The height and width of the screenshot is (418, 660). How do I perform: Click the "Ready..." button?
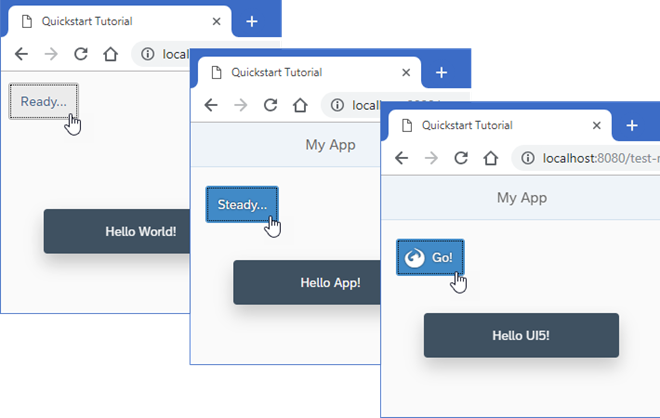(x=43, y=101)
